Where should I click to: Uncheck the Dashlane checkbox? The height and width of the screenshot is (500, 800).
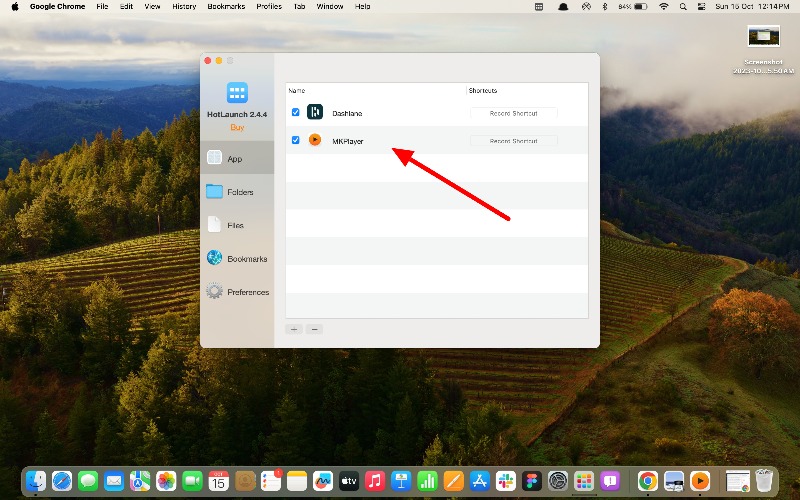click(x=295, y=112)
